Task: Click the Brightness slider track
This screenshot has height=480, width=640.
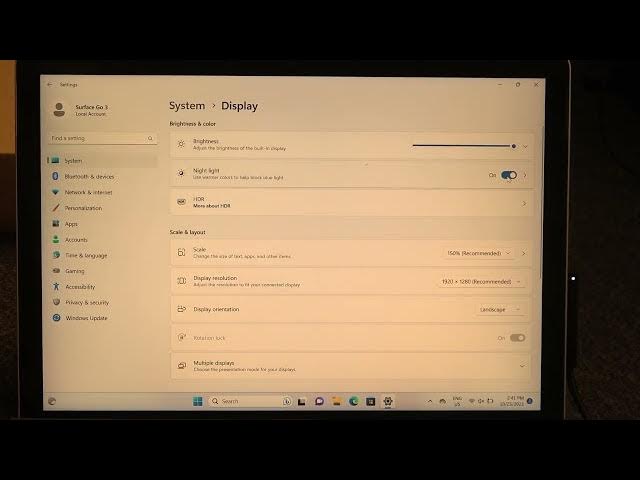Action: [462, 146]
